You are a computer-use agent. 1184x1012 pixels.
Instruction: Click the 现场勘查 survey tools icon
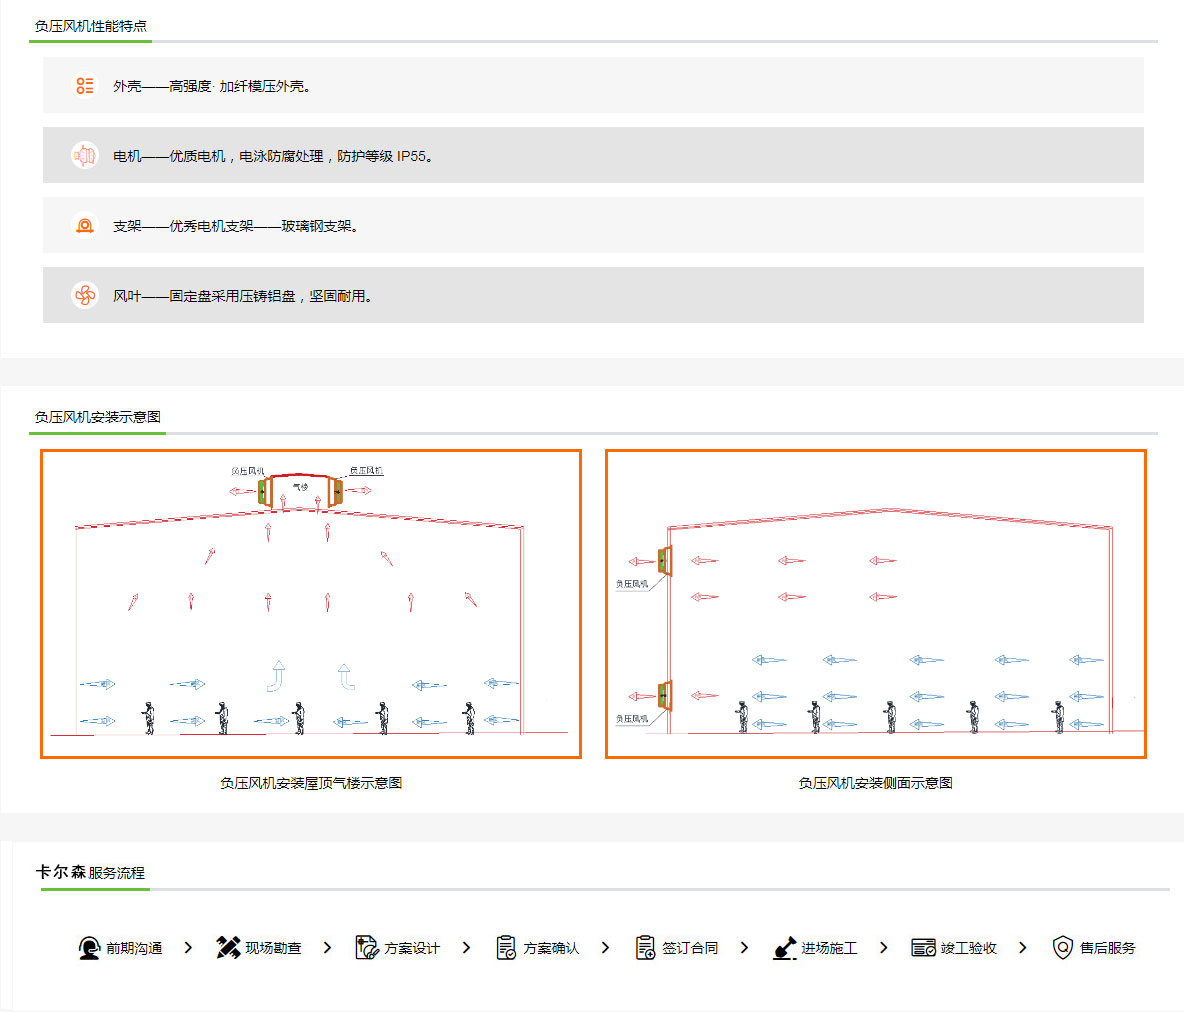[228, 948]
